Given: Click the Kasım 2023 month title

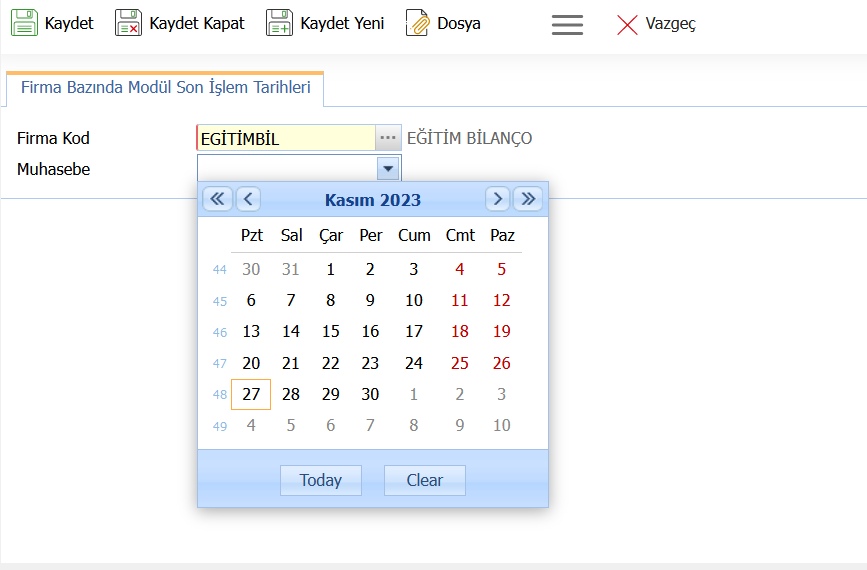Looking at the screenshot, I should click(x=373, y=200).
